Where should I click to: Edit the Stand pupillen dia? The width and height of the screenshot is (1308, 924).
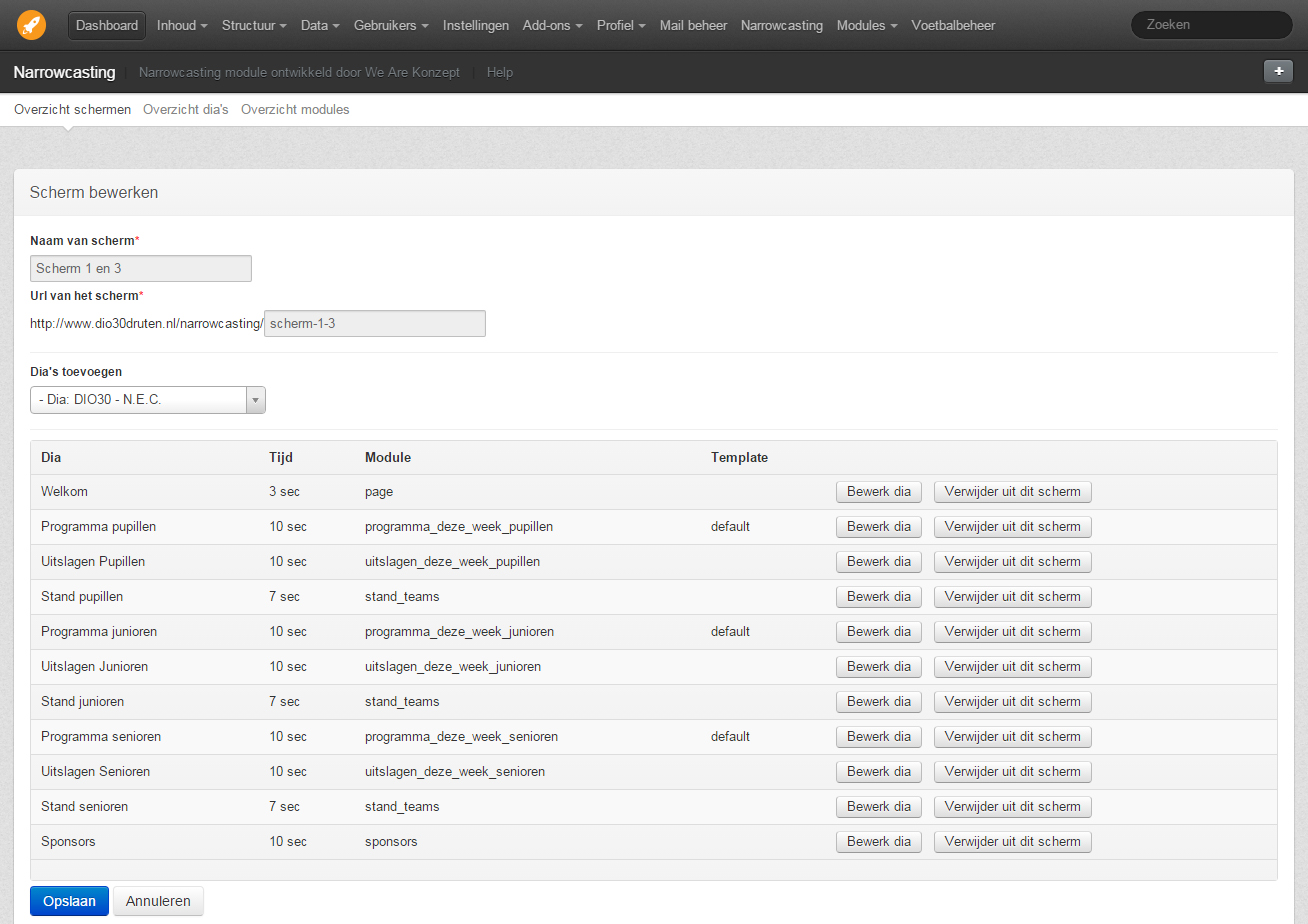tap(879, 597)
